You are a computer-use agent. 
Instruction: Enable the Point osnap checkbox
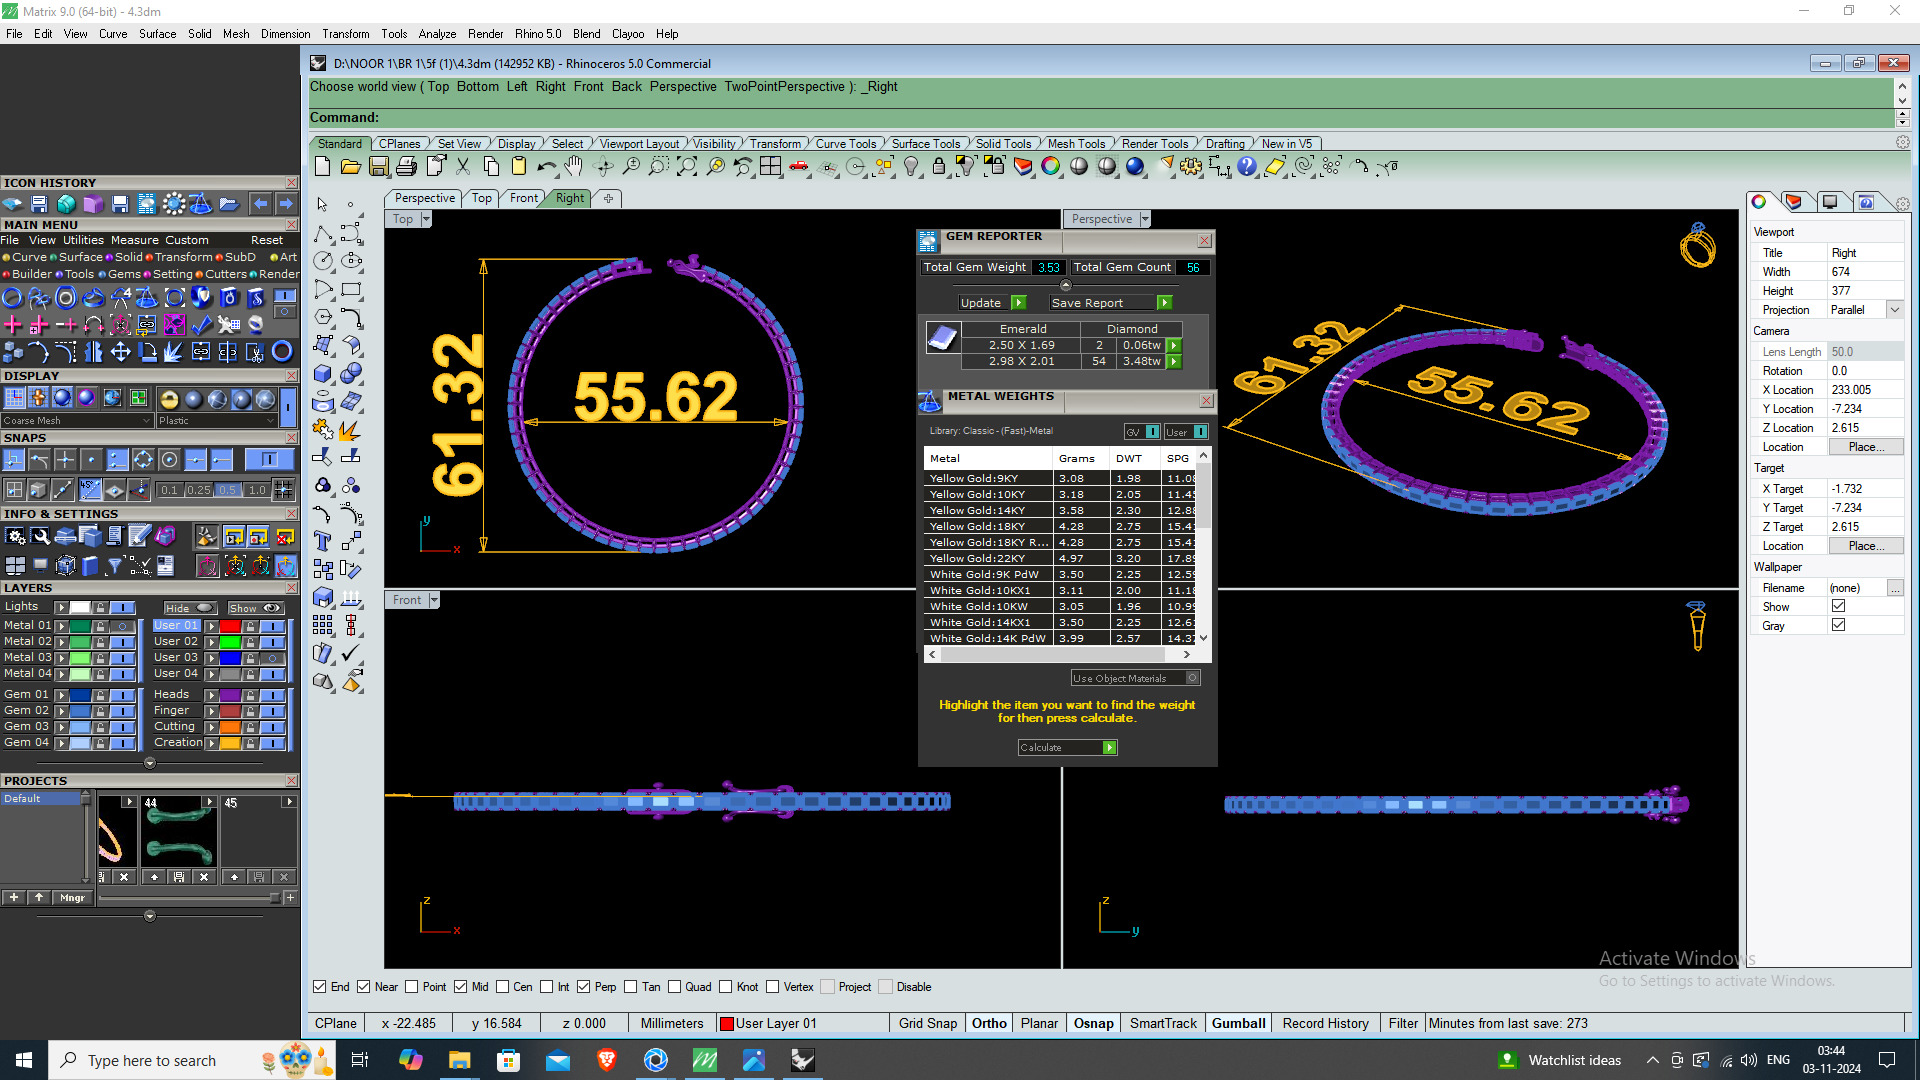tap(411, 987)
